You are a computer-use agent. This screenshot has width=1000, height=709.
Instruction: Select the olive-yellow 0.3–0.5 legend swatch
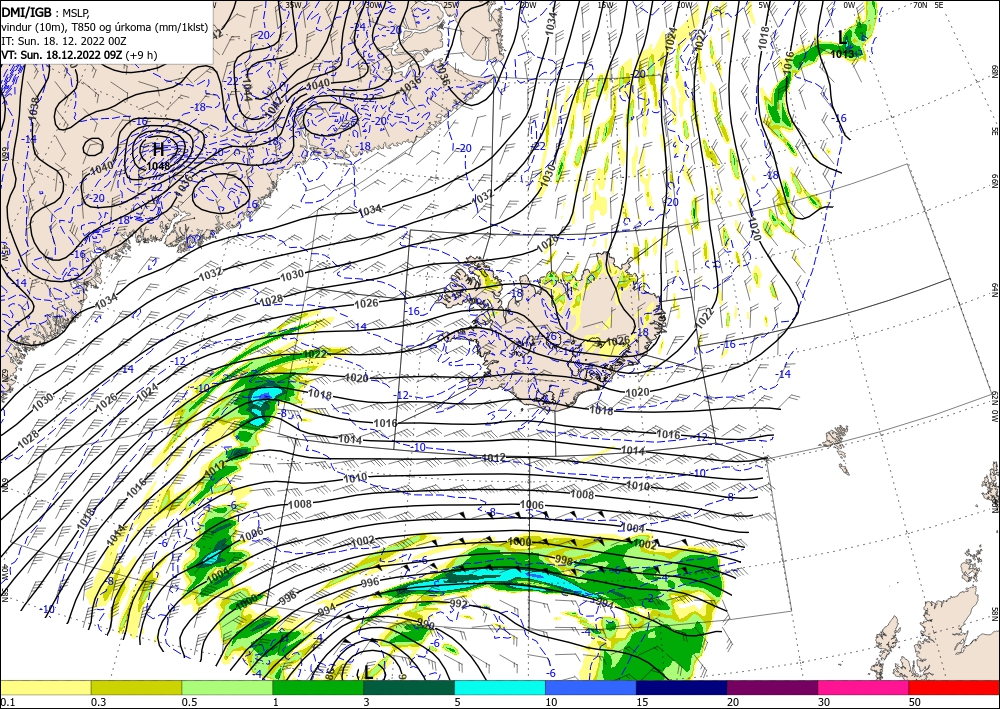(136, 687)
